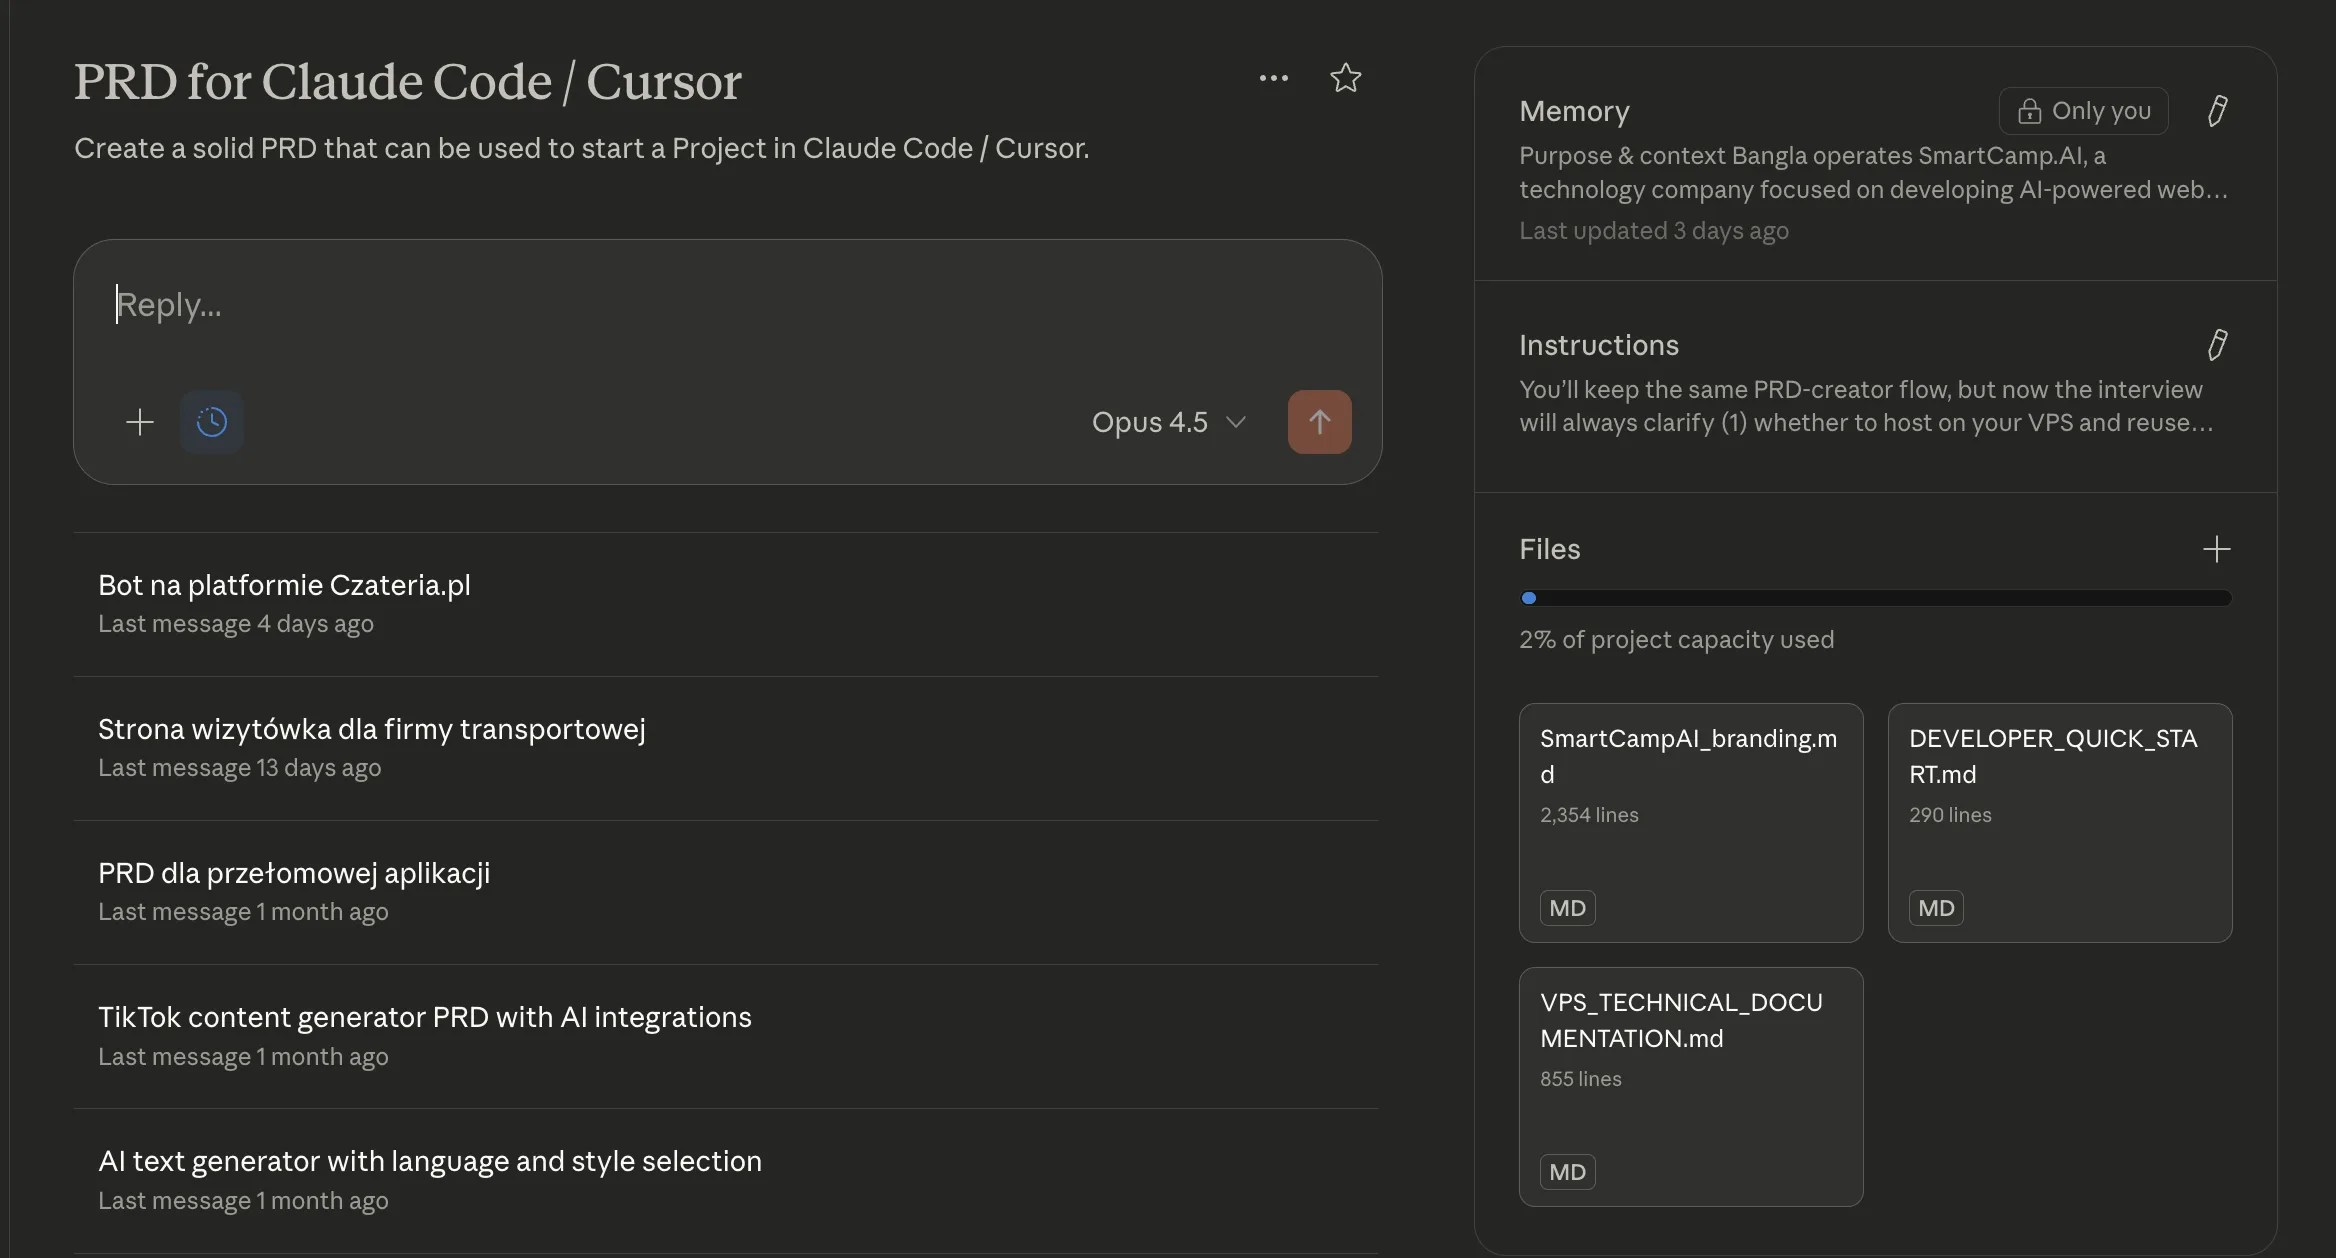Open AI text generator with language chat

[x=726, y=1180]
